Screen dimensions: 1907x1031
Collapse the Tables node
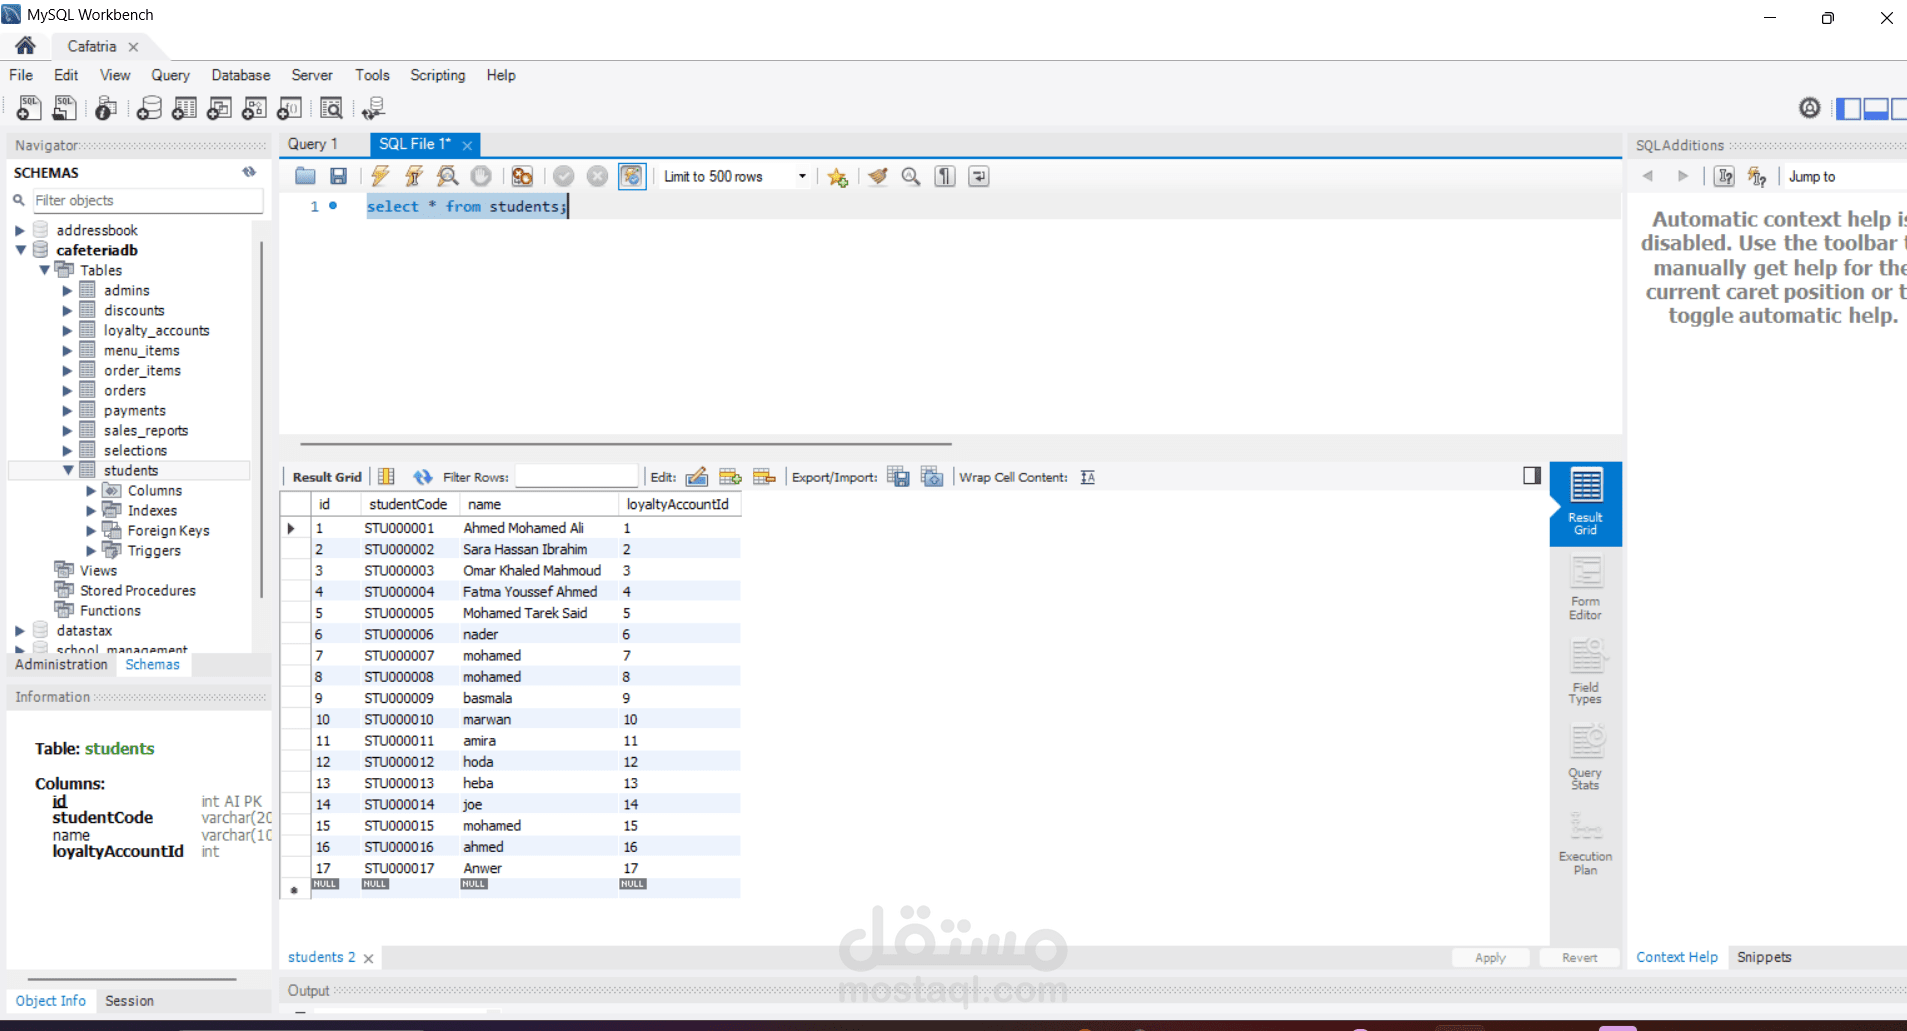pos(44,270)
